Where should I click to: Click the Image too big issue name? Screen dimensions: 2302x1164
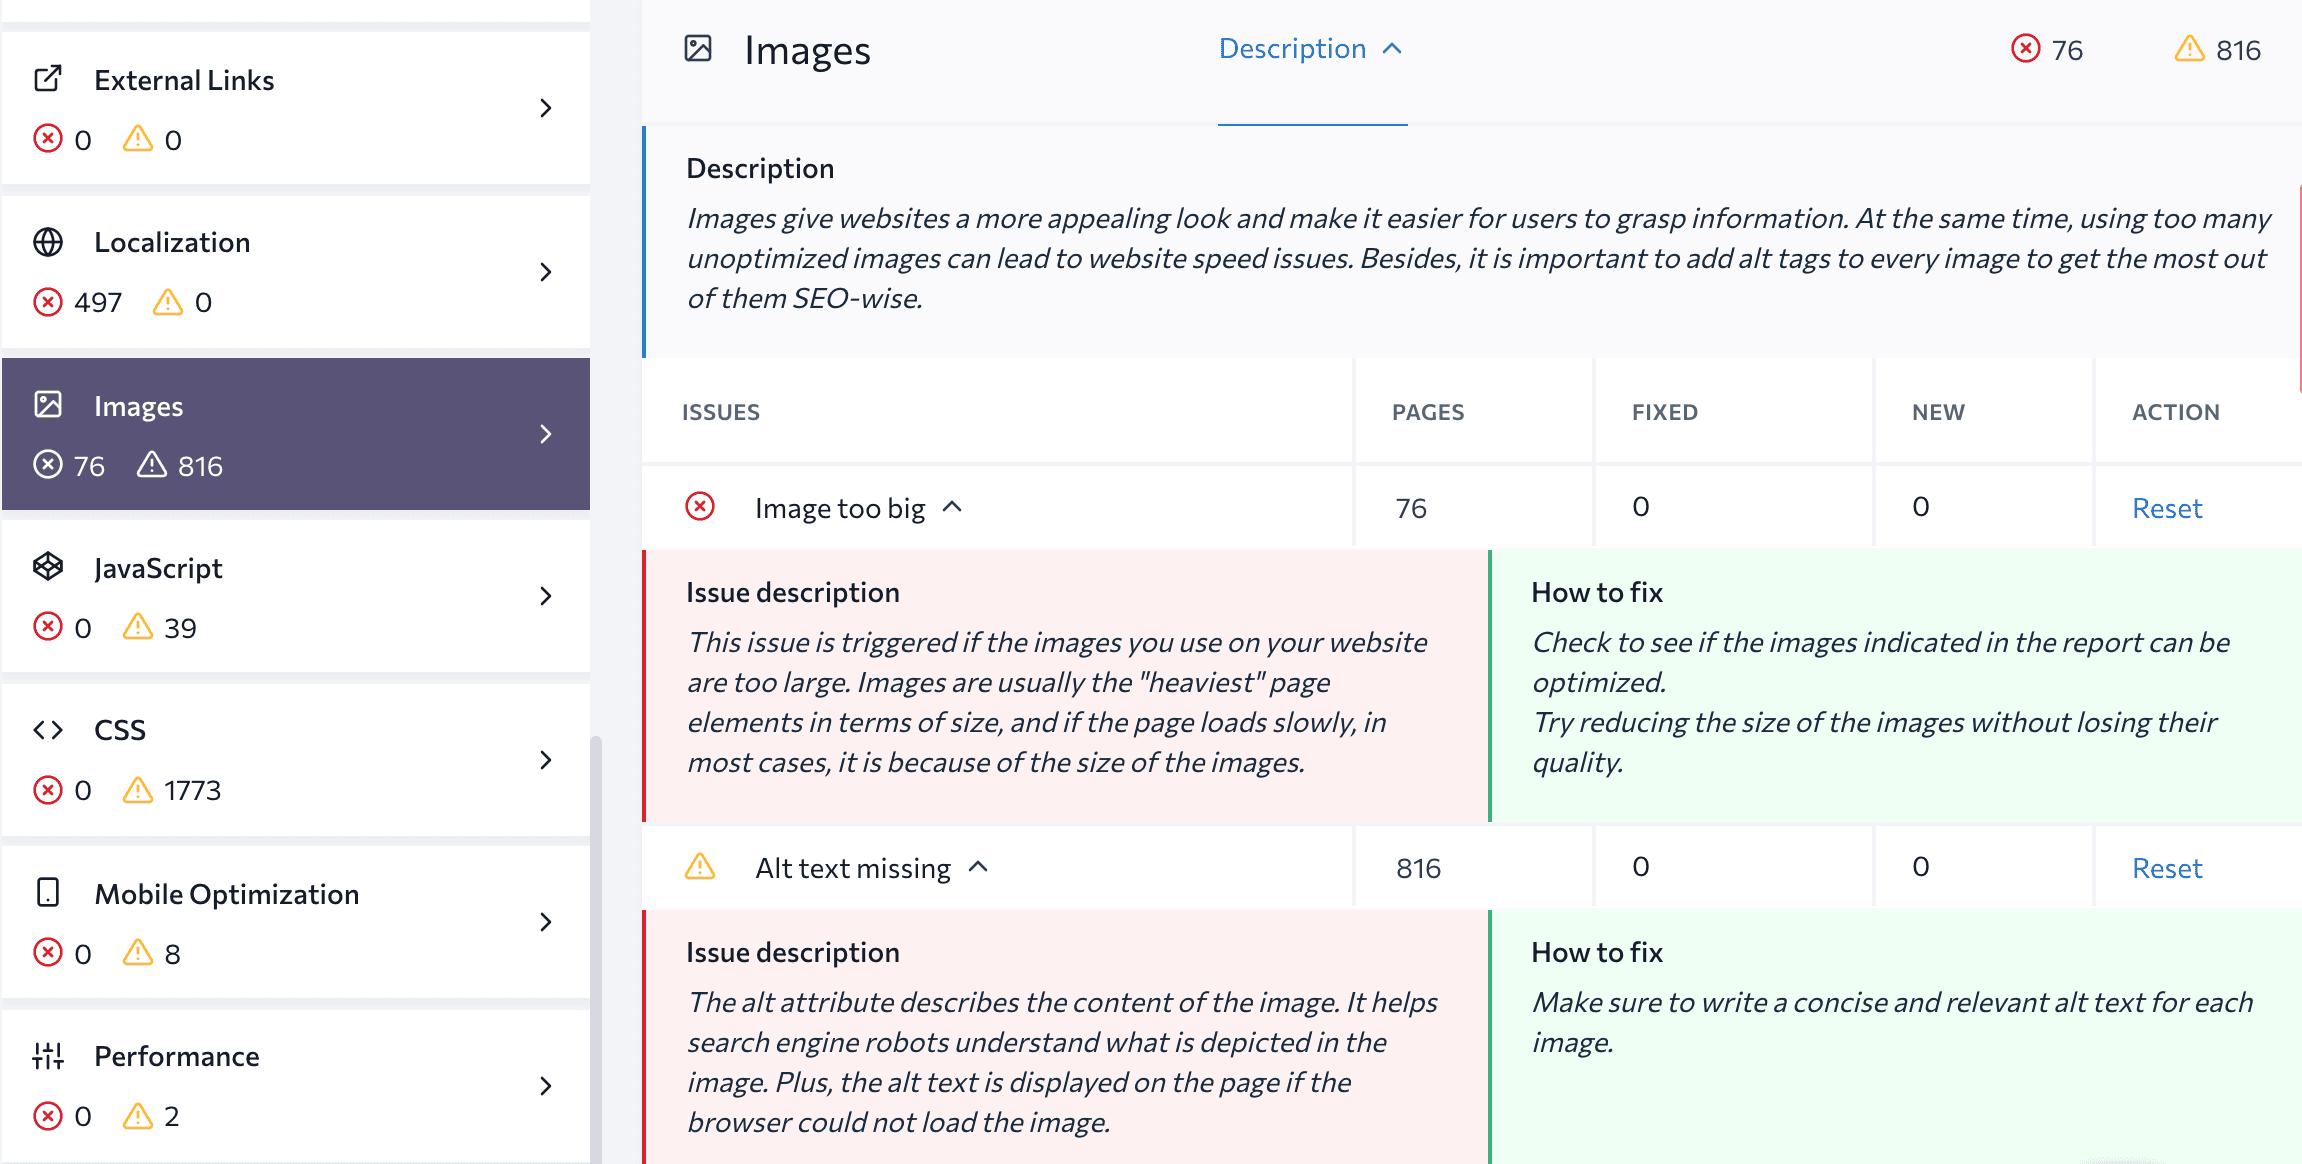click(840, 508)
